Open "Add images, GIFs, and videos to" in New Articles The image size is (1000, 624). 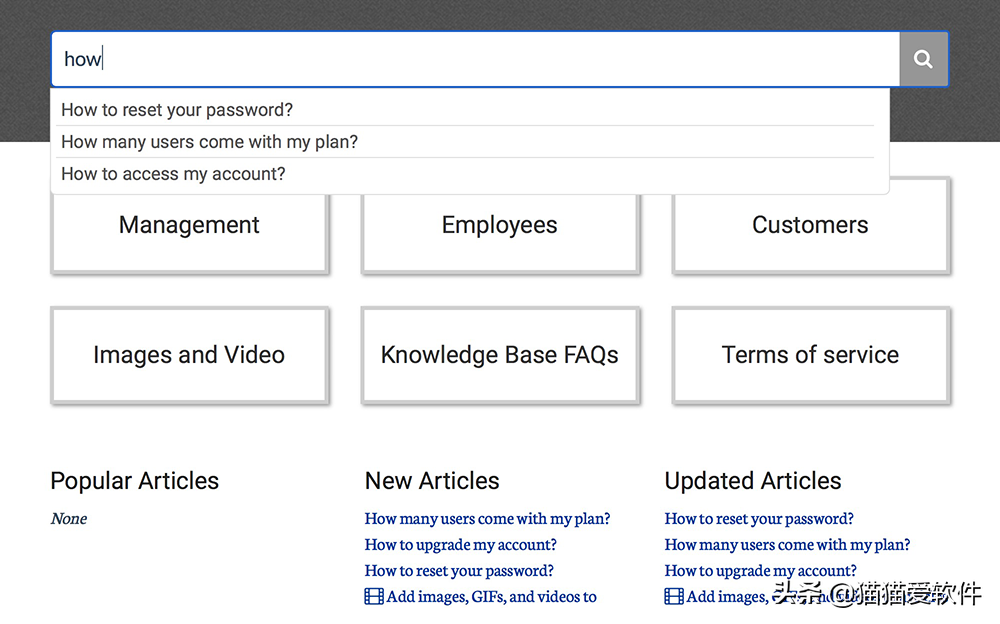(x=492, y=597)
